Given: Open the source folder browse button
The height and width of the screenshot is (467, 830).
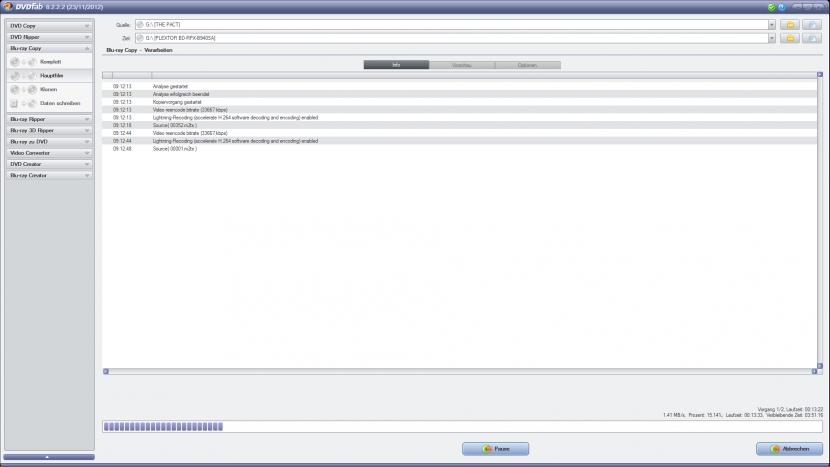Looking at the screenshot, I should [x=790, y=25].
